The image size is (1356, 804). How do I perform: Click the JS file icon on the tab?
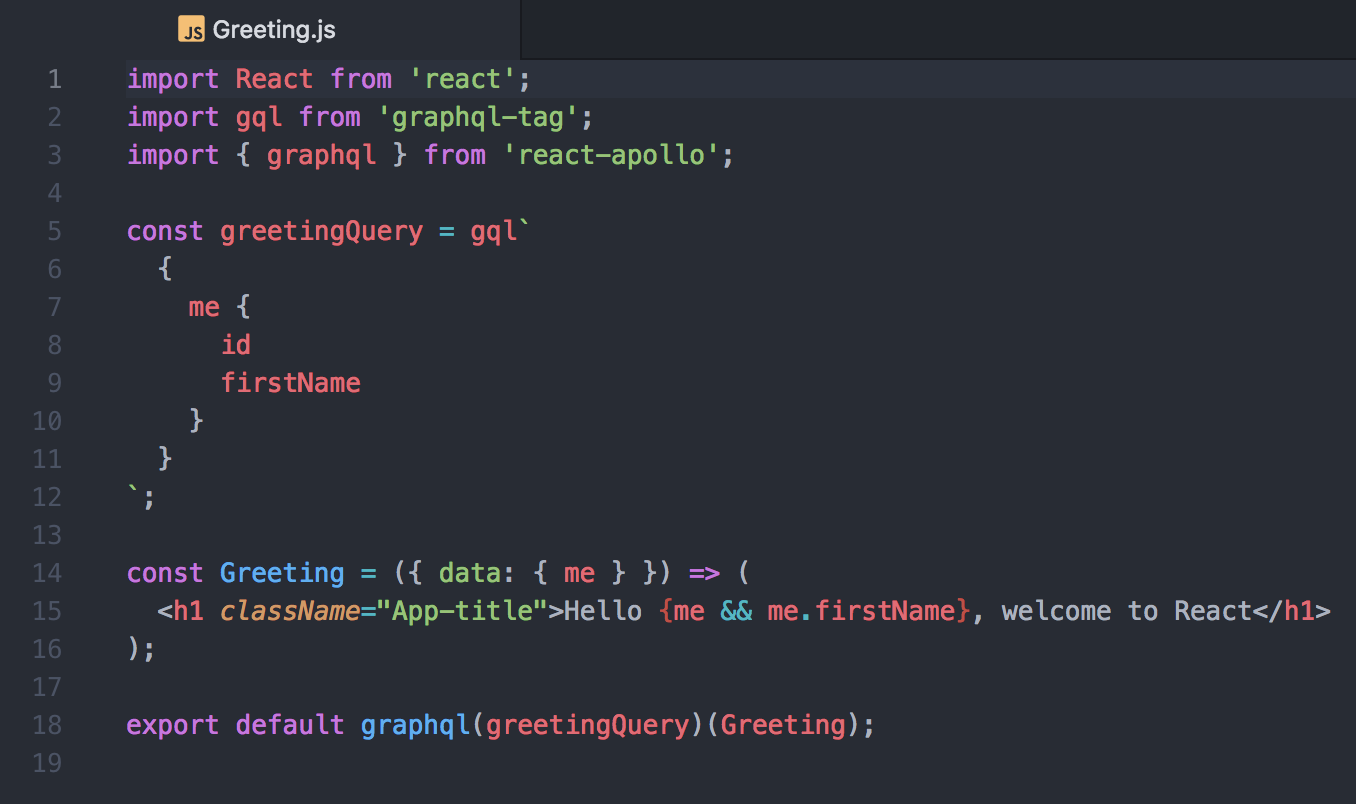(x=191, y=30)
